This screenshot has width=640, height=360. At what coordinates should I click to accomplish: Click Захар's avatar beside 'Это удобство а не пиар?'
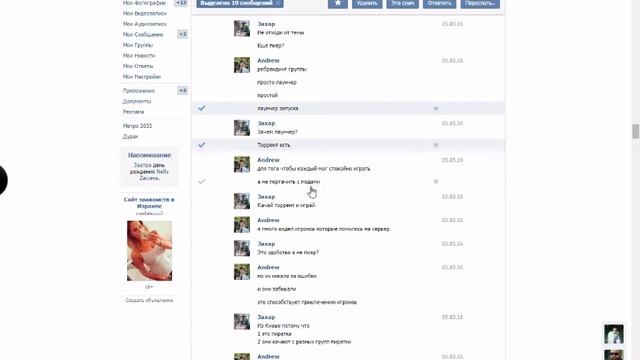coord(242,249)
